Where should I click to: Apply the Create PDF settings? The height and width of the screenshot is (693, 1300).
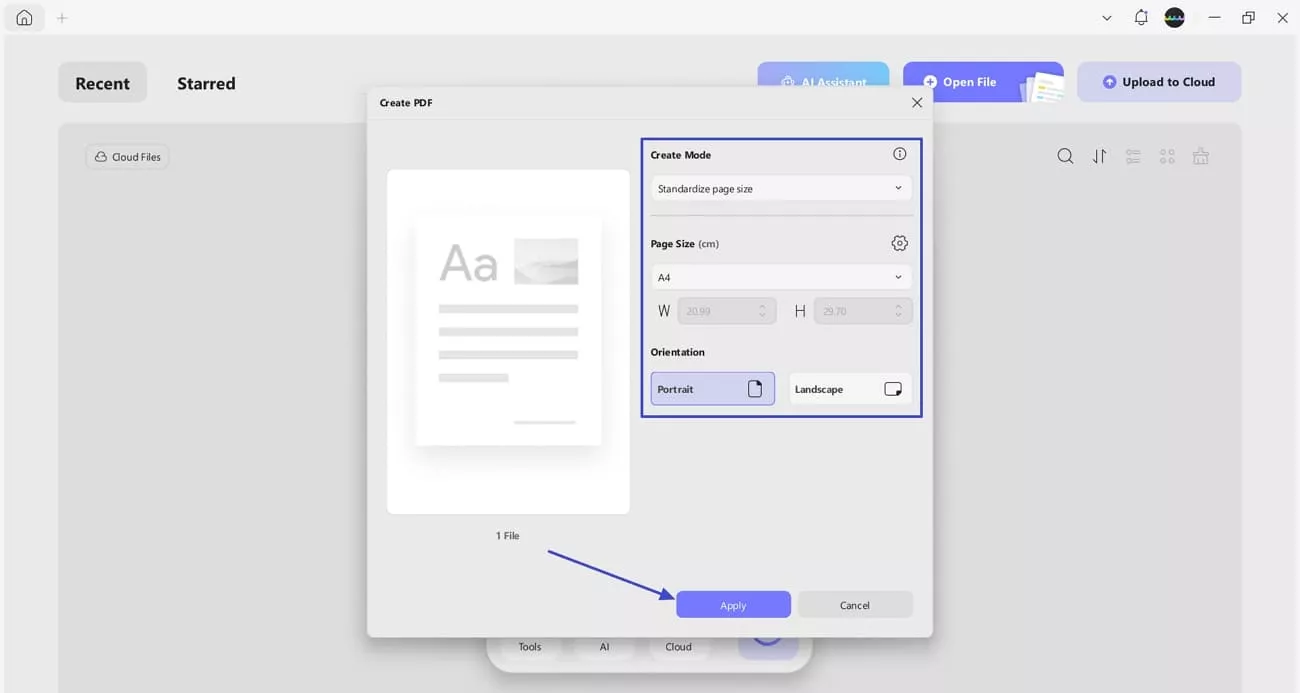[733, 604]
